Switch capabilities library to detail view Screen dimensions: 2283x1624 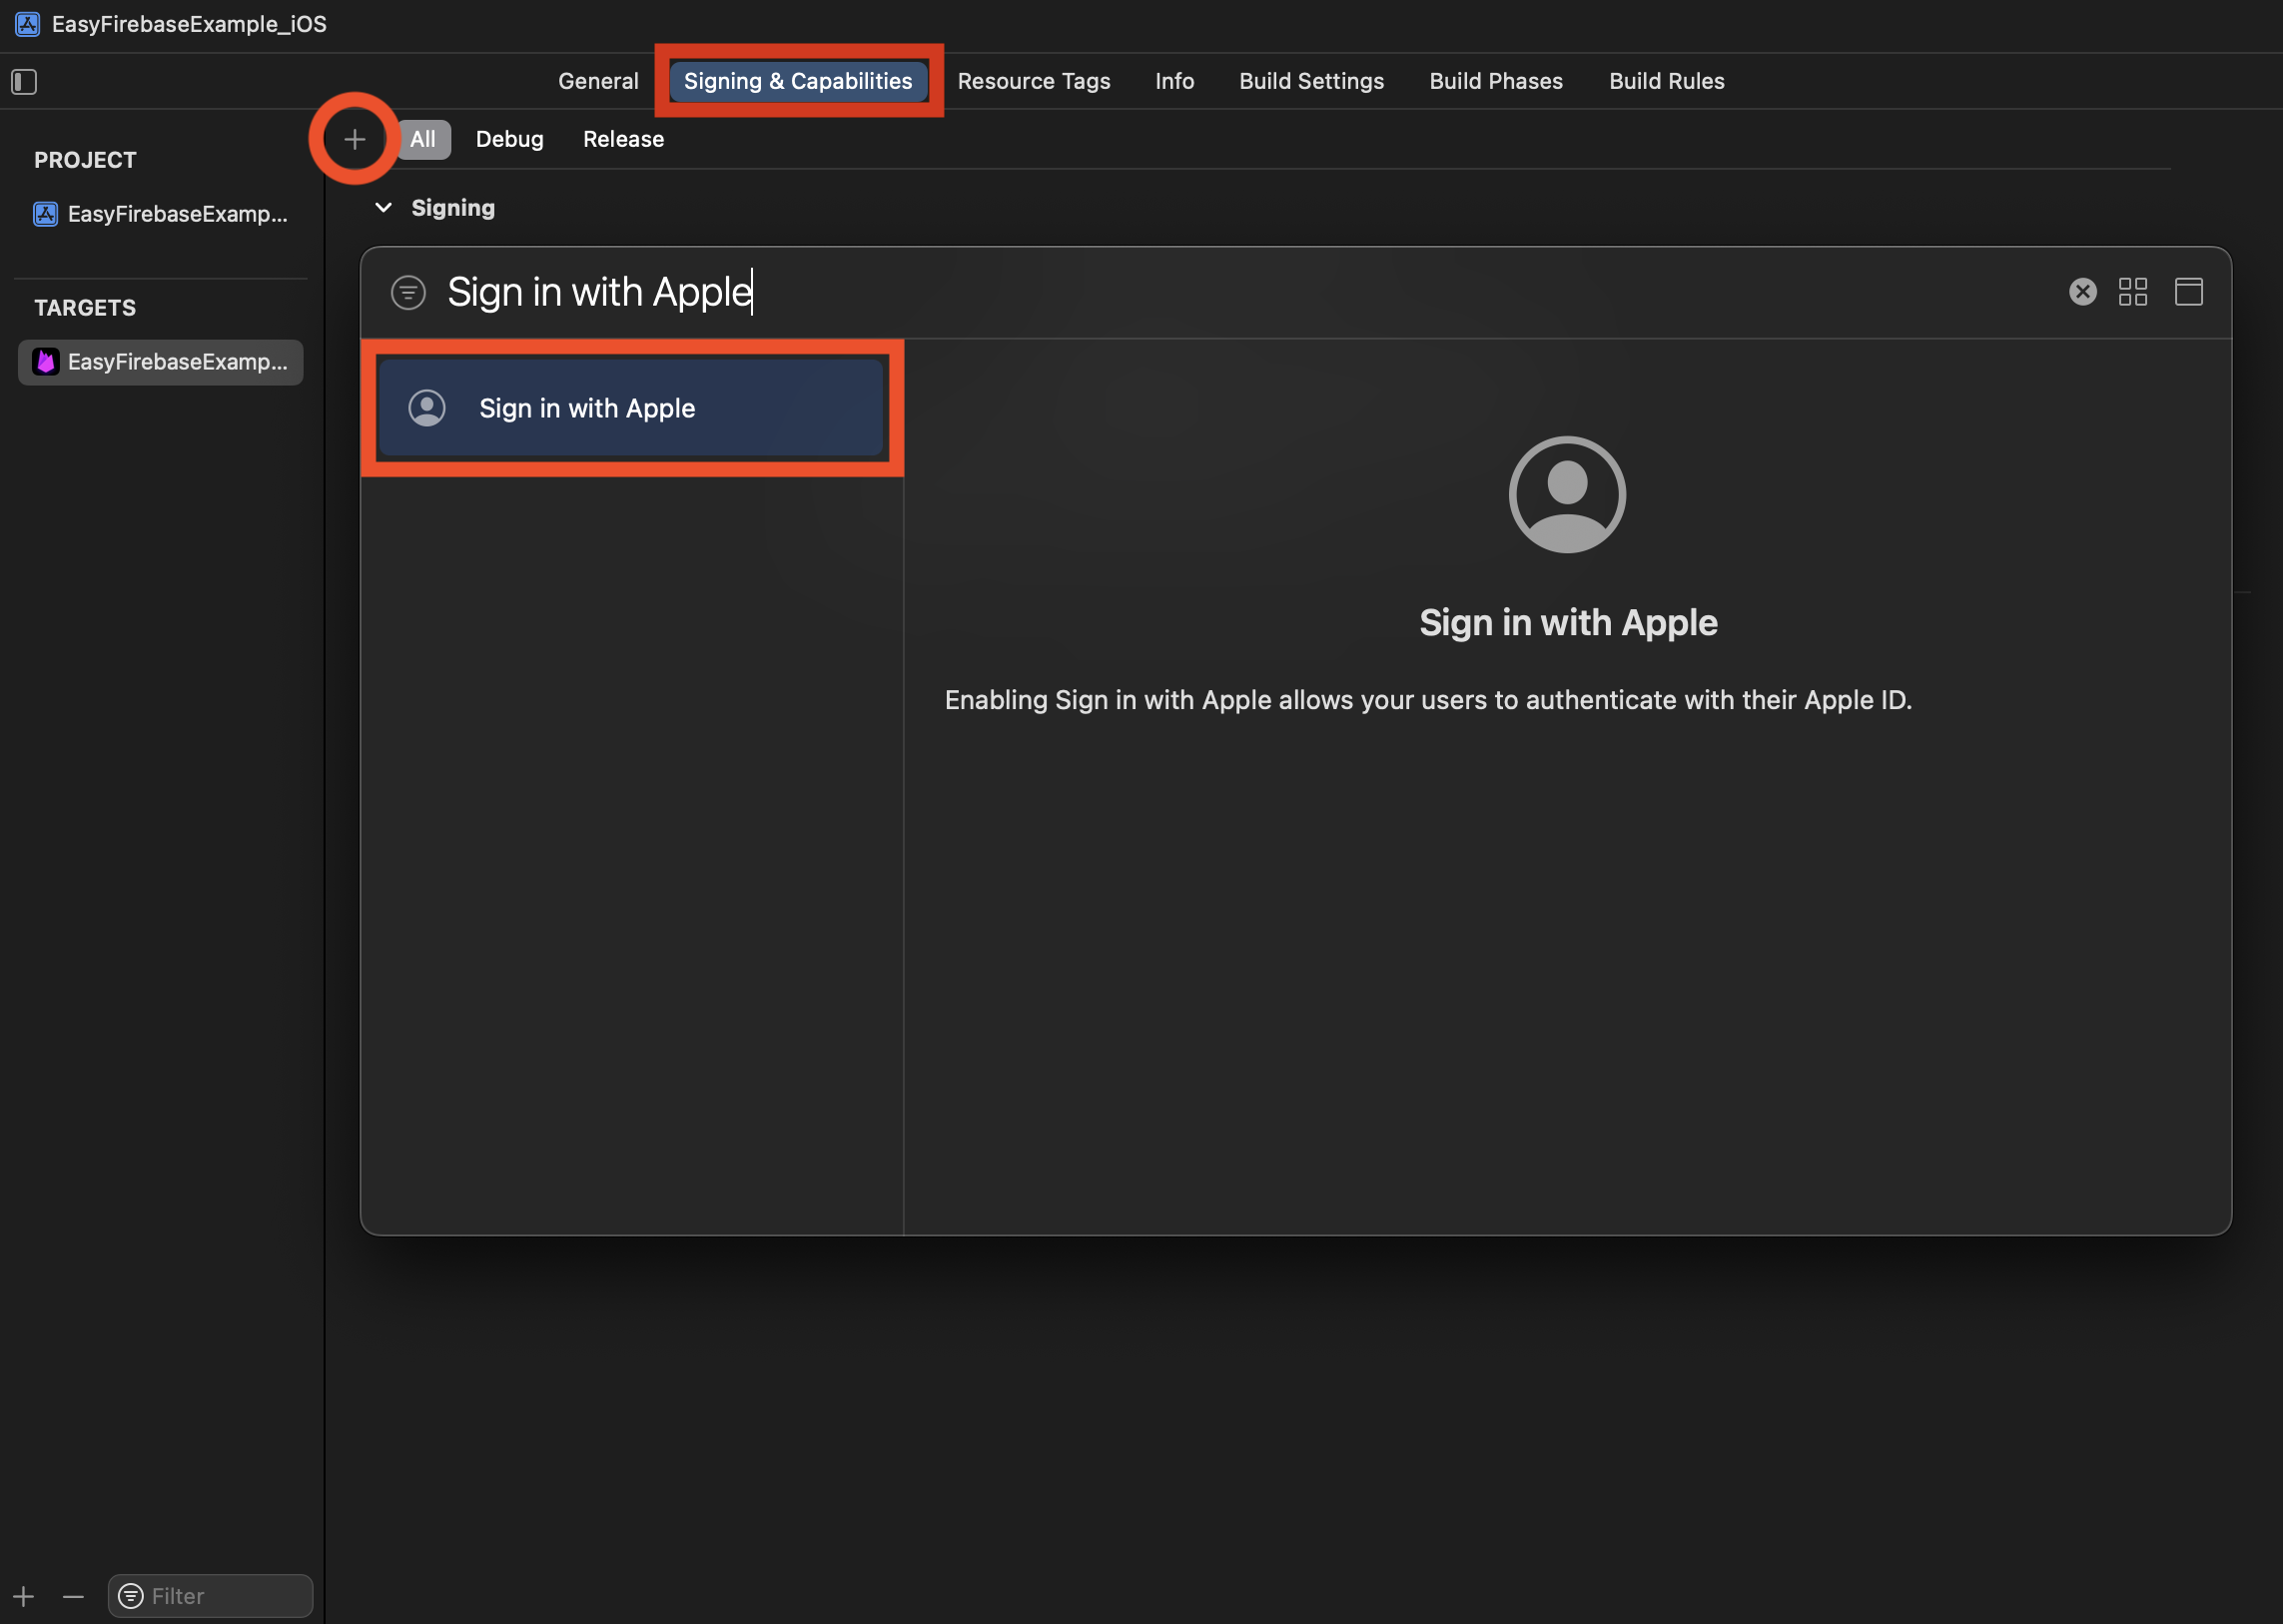[x=2188, y=292]
